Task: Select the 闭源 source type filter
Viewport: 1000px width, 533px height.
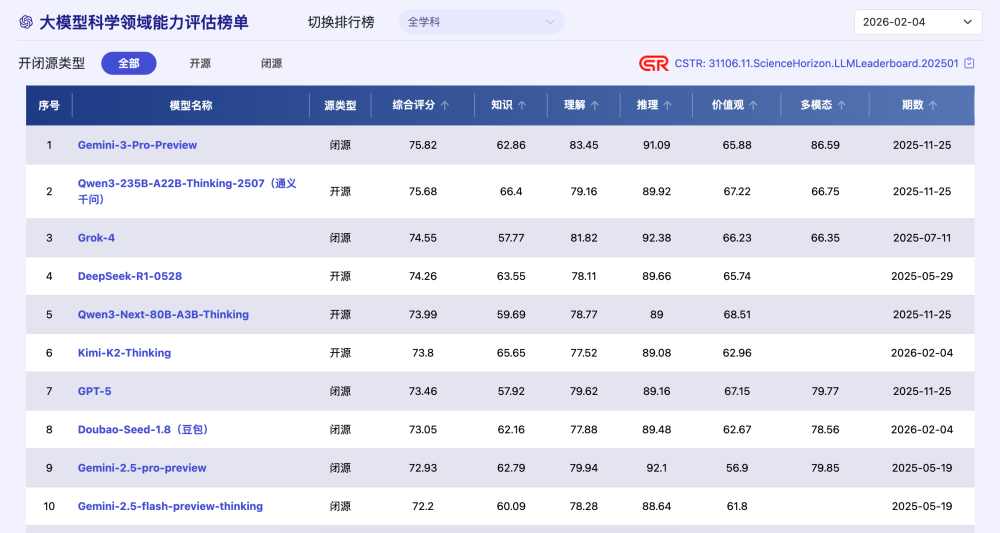Action: point(271,63)
